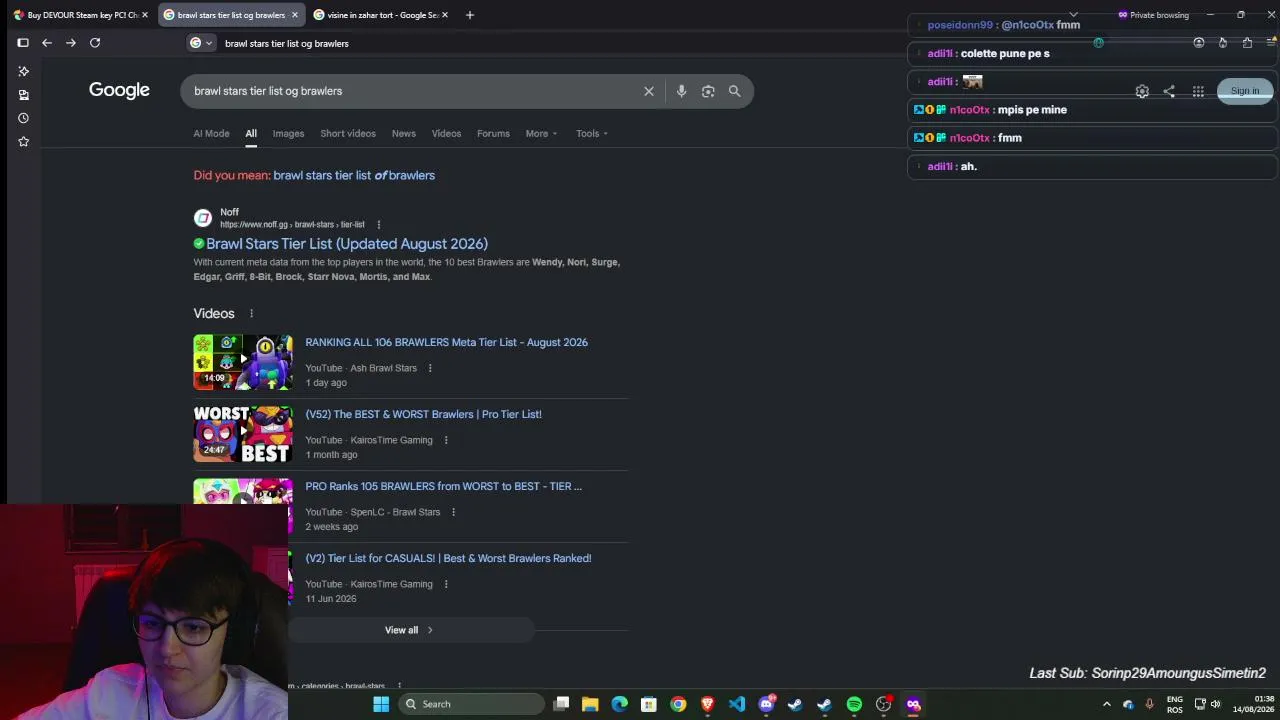Viewport: 1280px width, 720px height.
Task: Select the News search tab
Action: point(404,134)
